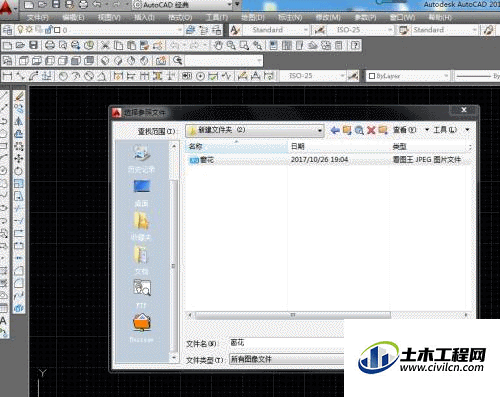Click Plot Preview icon
The height and width of the screenshot is (397, 500).
[63, 45]
